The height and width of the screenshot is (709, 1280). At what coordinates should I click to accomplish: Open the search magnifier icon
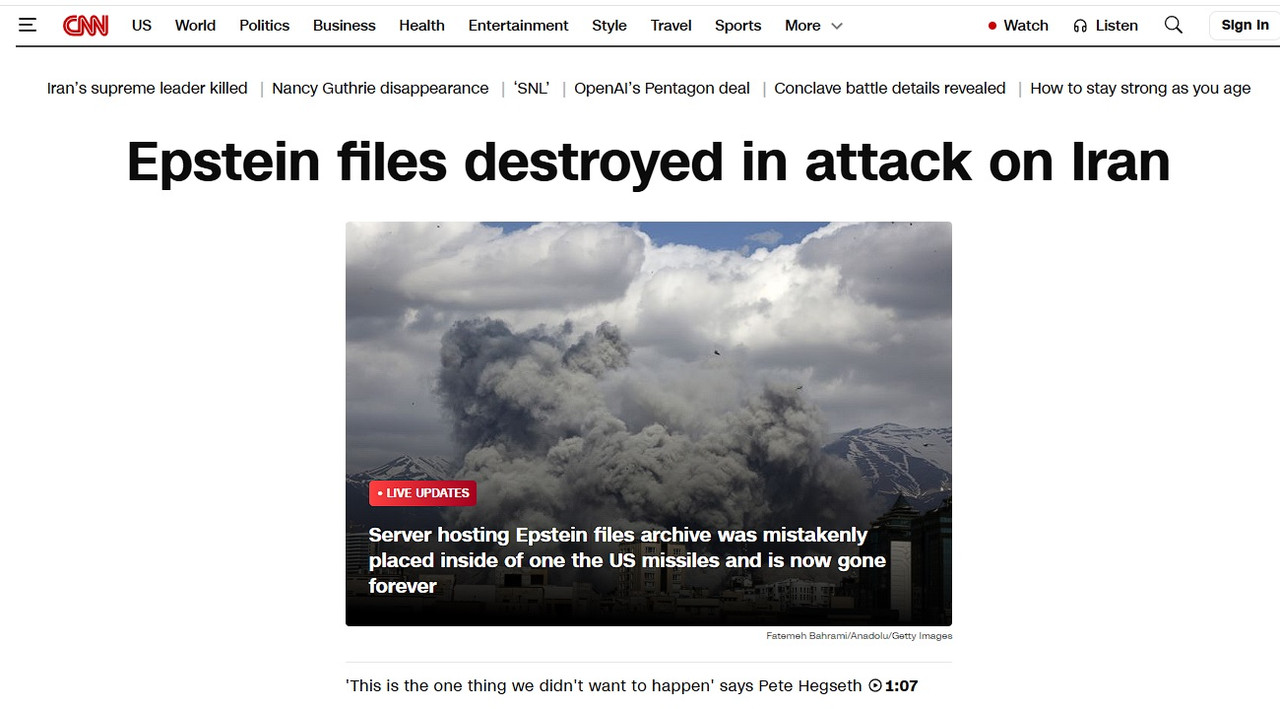point(1174,25)
